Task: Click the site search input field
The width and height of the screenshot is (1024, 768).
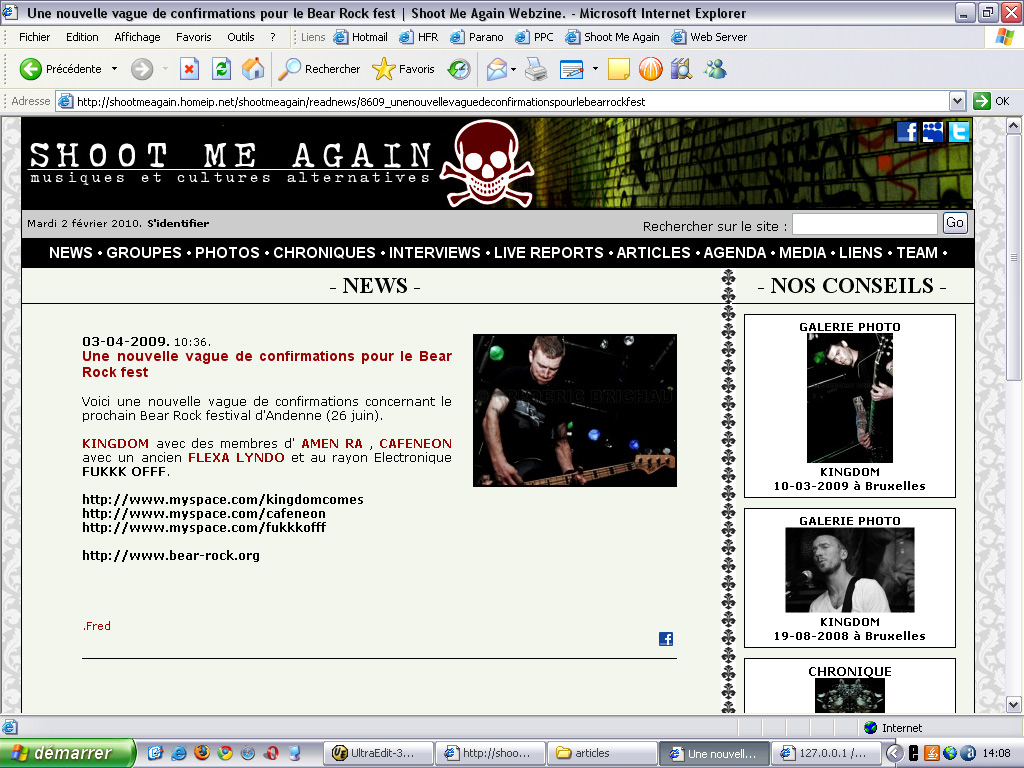Action: [x=865, y=224]
